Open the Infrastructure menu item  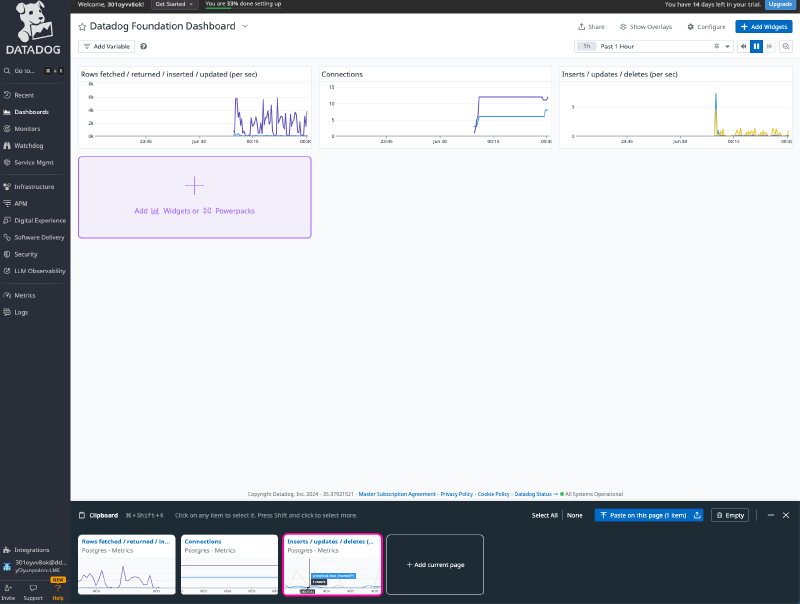click(x=34, y=186)
